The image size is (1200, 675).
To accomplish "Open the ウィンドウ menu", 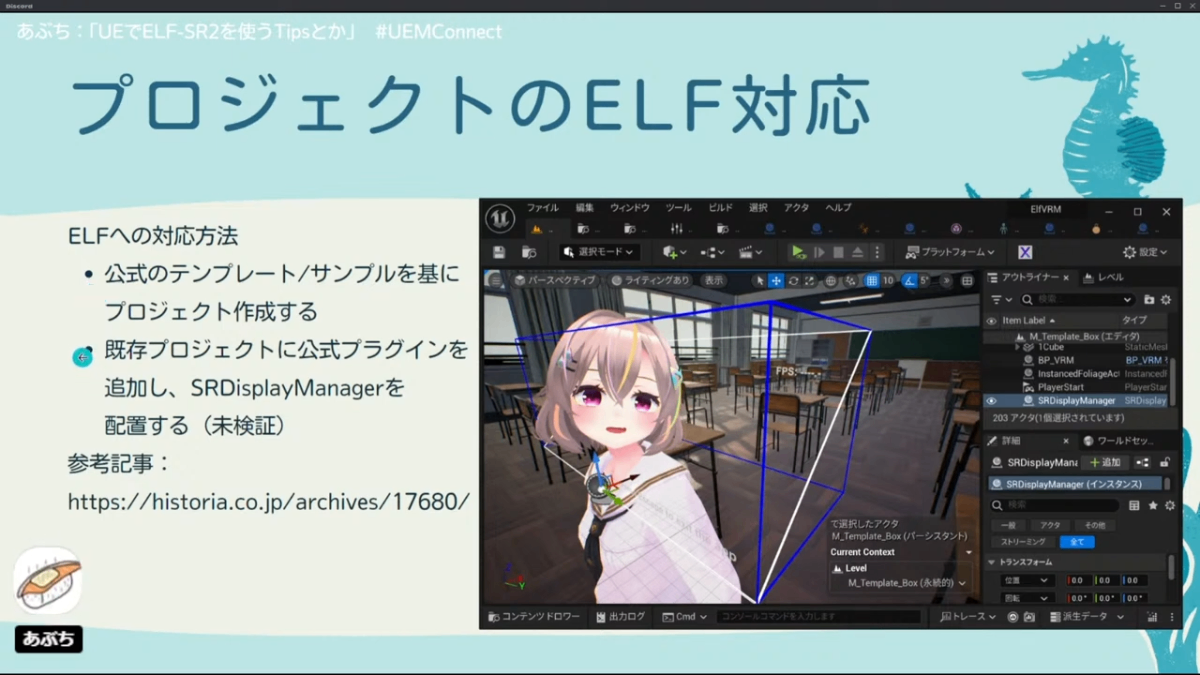I will click(x=630, y=208).
